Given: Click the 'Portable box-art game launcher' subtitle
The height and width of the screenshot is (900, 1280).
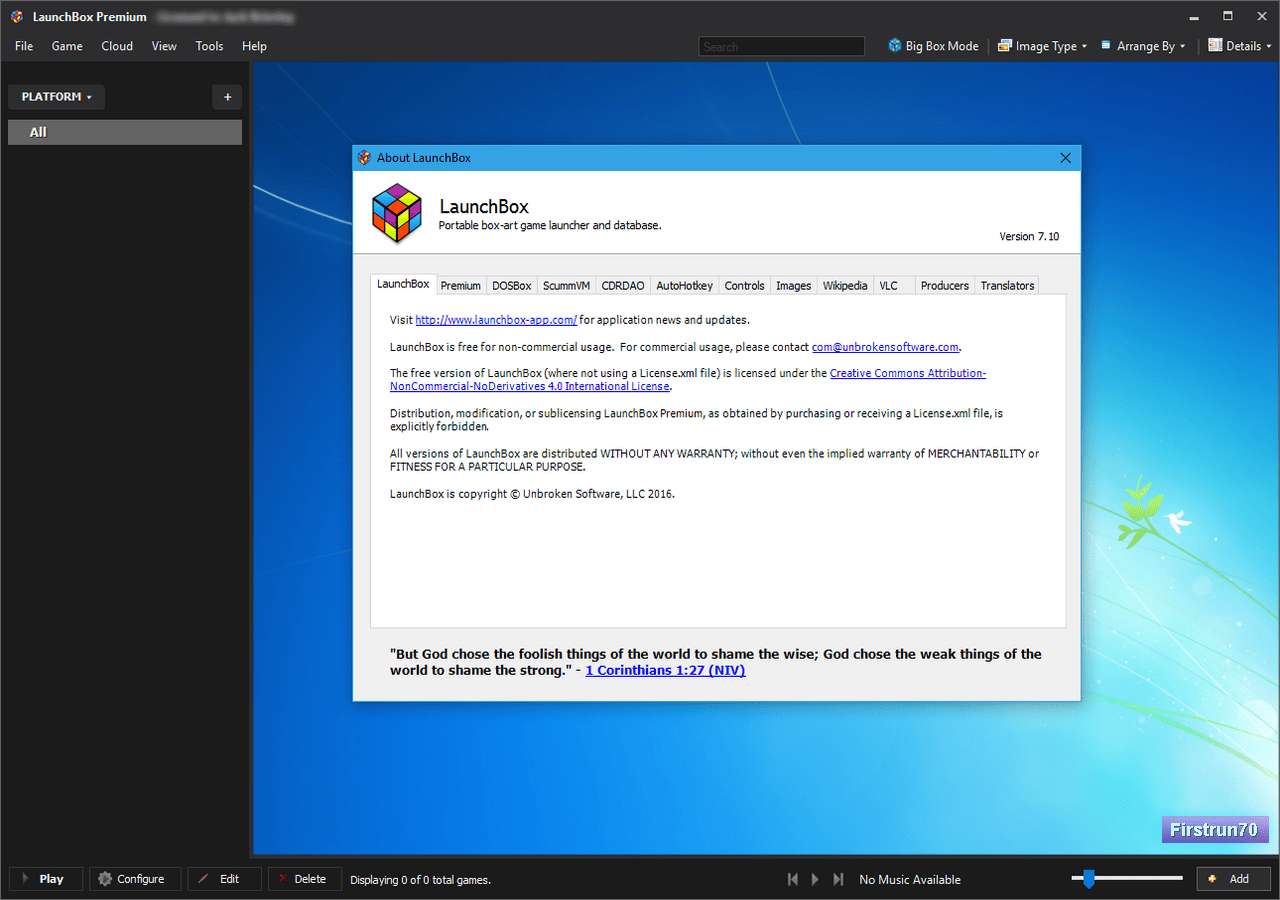Looking at the screenshot, I should click(x=550, y=226).
